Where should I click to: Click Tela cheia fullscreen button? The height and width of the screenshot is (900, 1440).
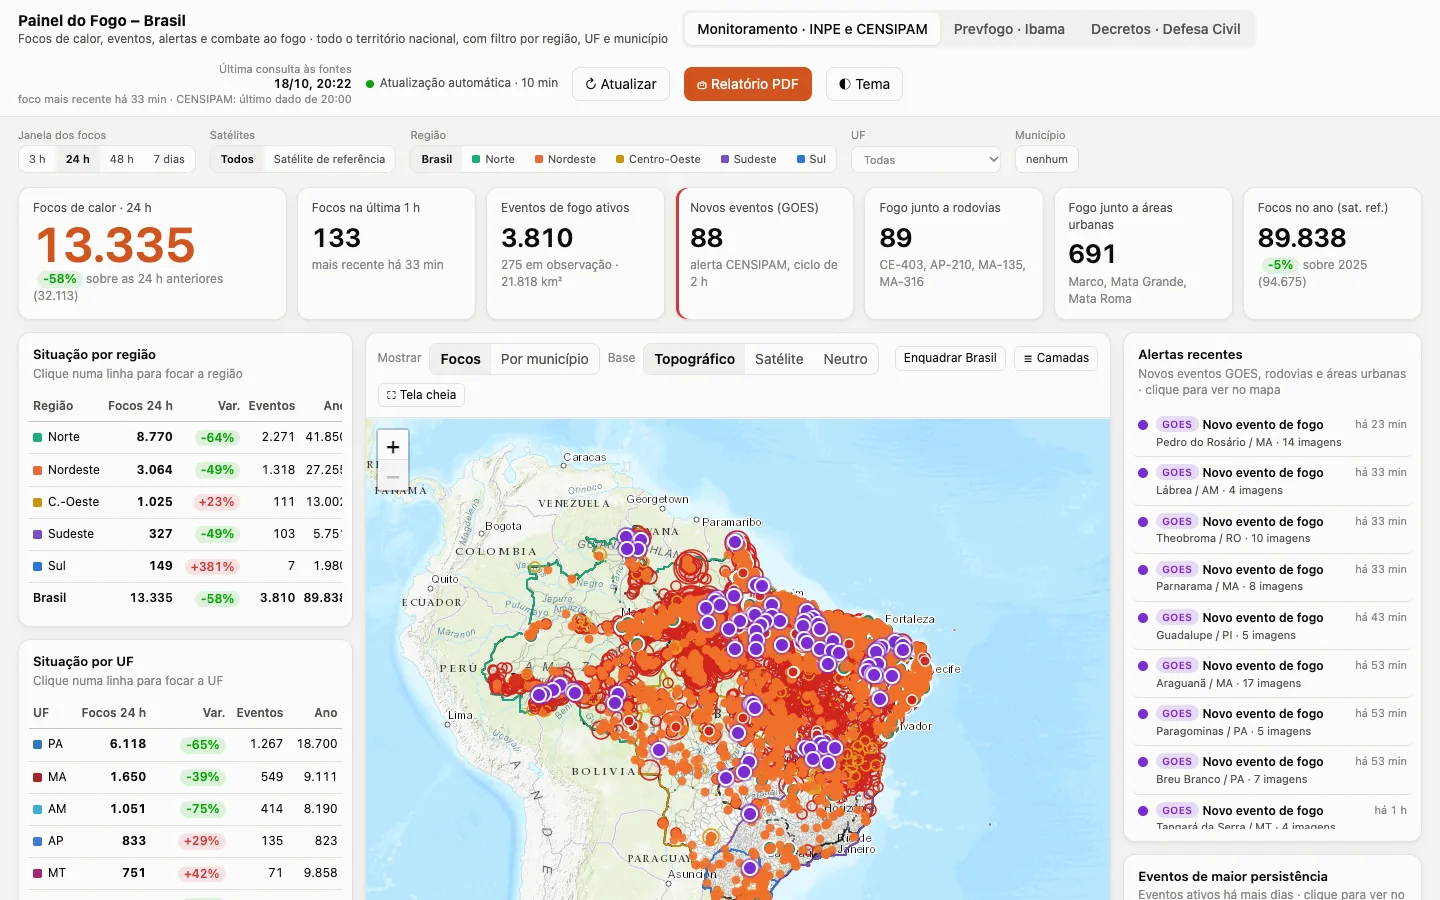[x=421, y=395]
